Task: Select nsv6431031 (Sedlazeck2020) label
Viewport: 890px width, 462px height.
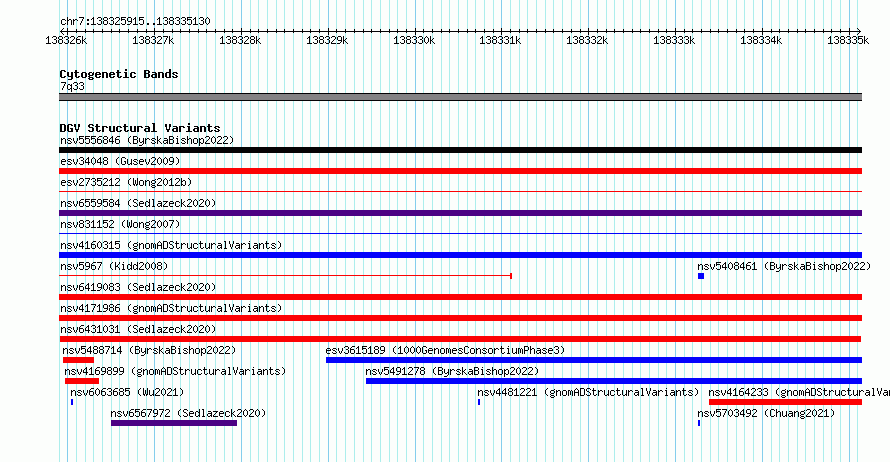Action: pos(138,329)
